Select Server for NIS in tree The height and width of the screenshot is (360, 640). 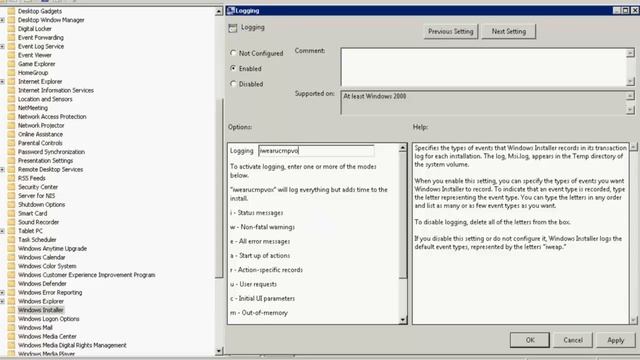click(36, 196)
